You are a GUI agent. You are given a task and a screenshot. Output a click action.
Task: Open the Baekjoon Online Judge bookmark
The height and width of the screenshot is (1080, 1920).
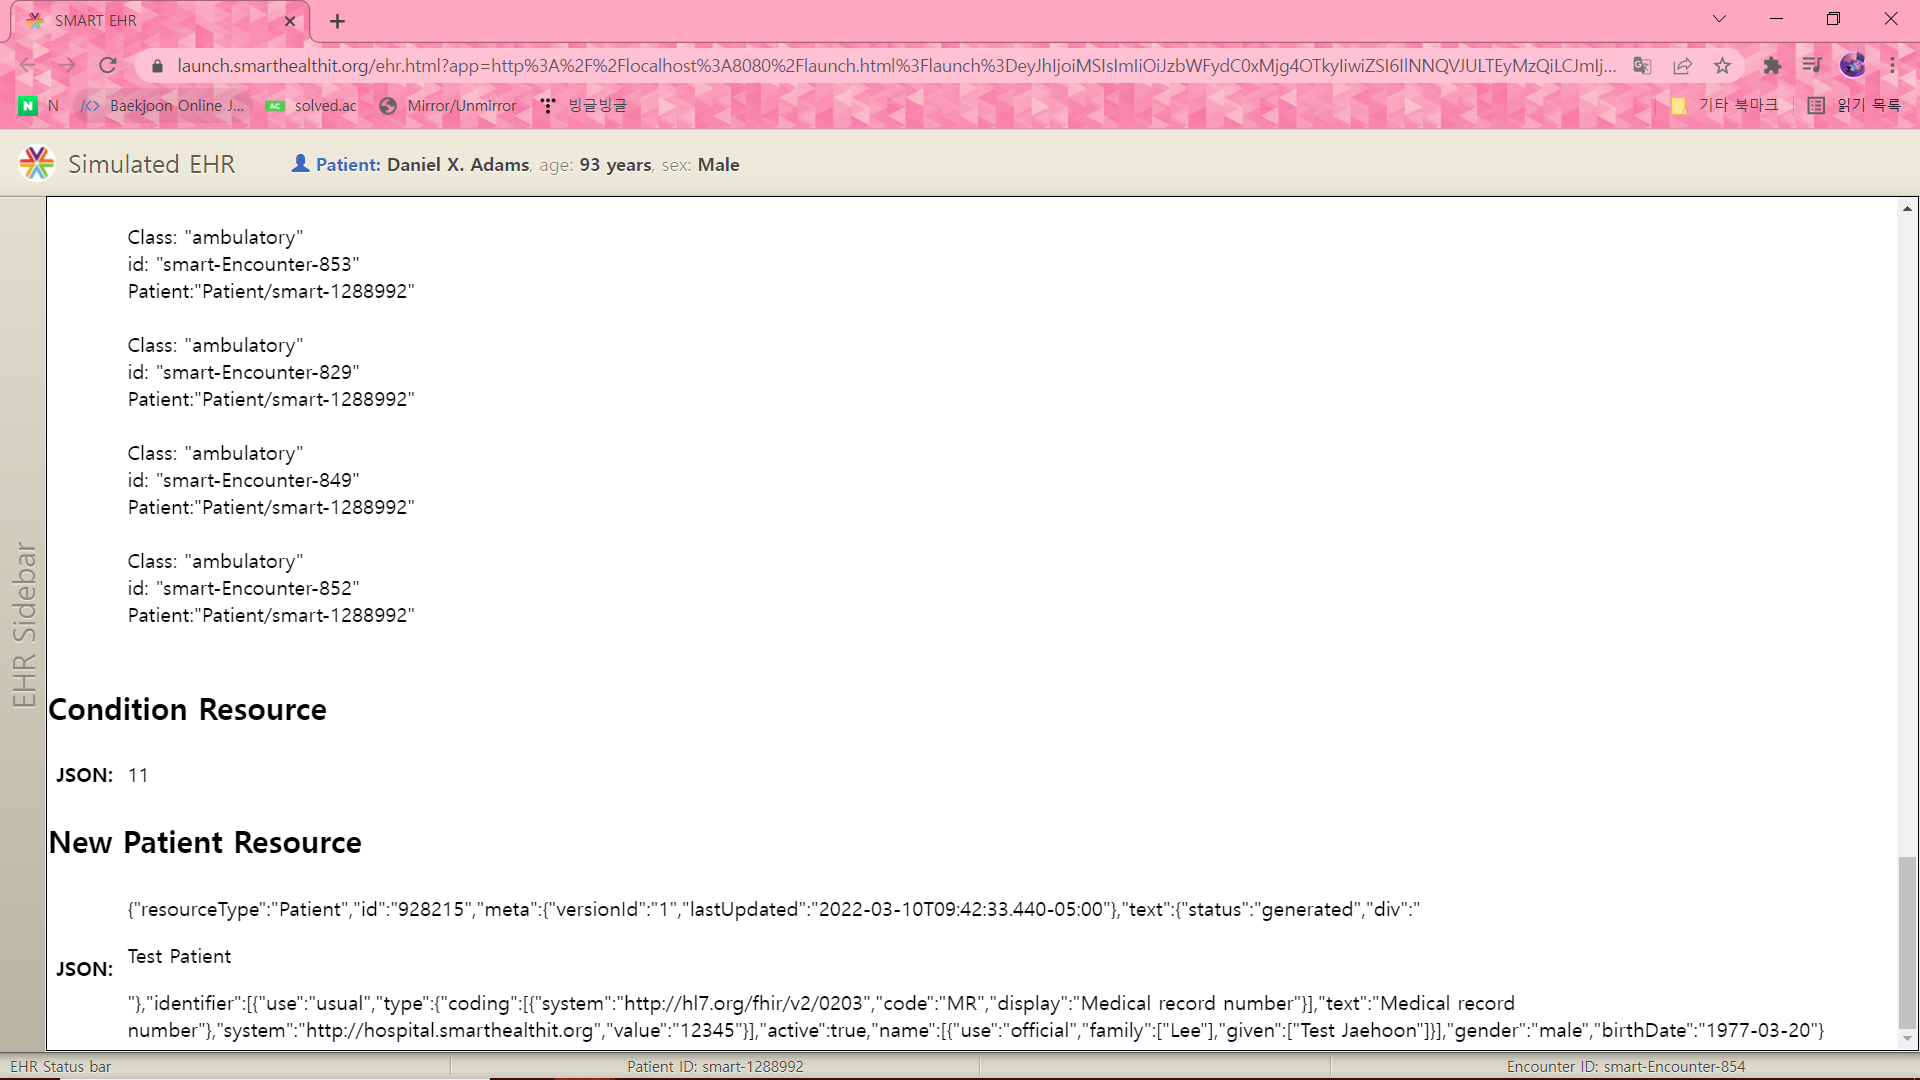pyautogui.click(x=163, y=106)
